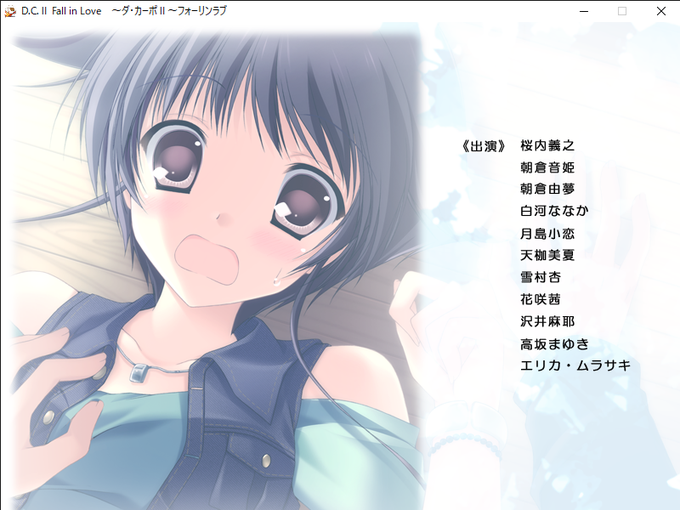Click the cast name 月島小恋
This screenshot has height=510, width=680.
[x=547, y=234]
